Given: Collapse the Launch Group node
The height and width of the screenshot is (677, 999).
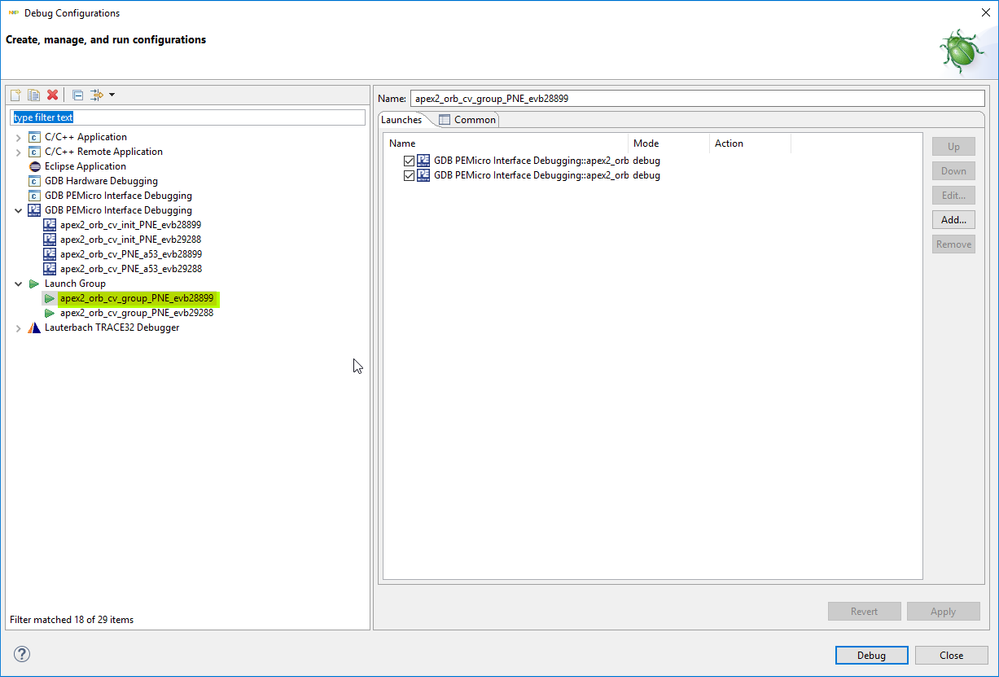Looking at the screenshot, I should coord(18,284).
